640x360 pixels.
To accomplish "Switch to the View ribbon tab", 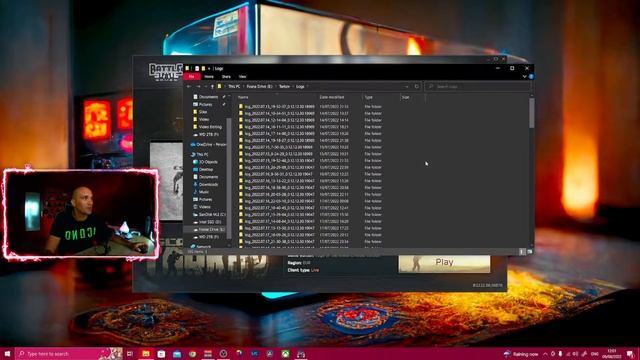I will click(x=242, y=77).
